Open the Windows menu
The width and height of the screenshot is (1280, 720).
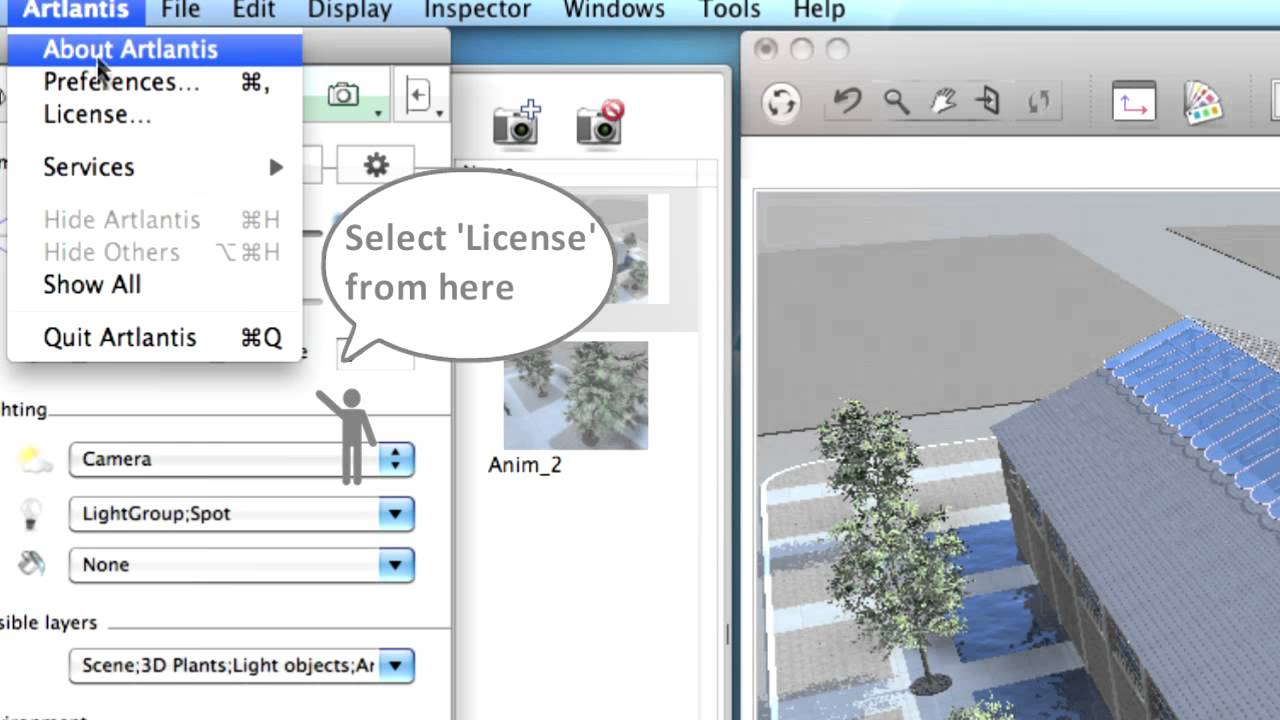(614, 11)
